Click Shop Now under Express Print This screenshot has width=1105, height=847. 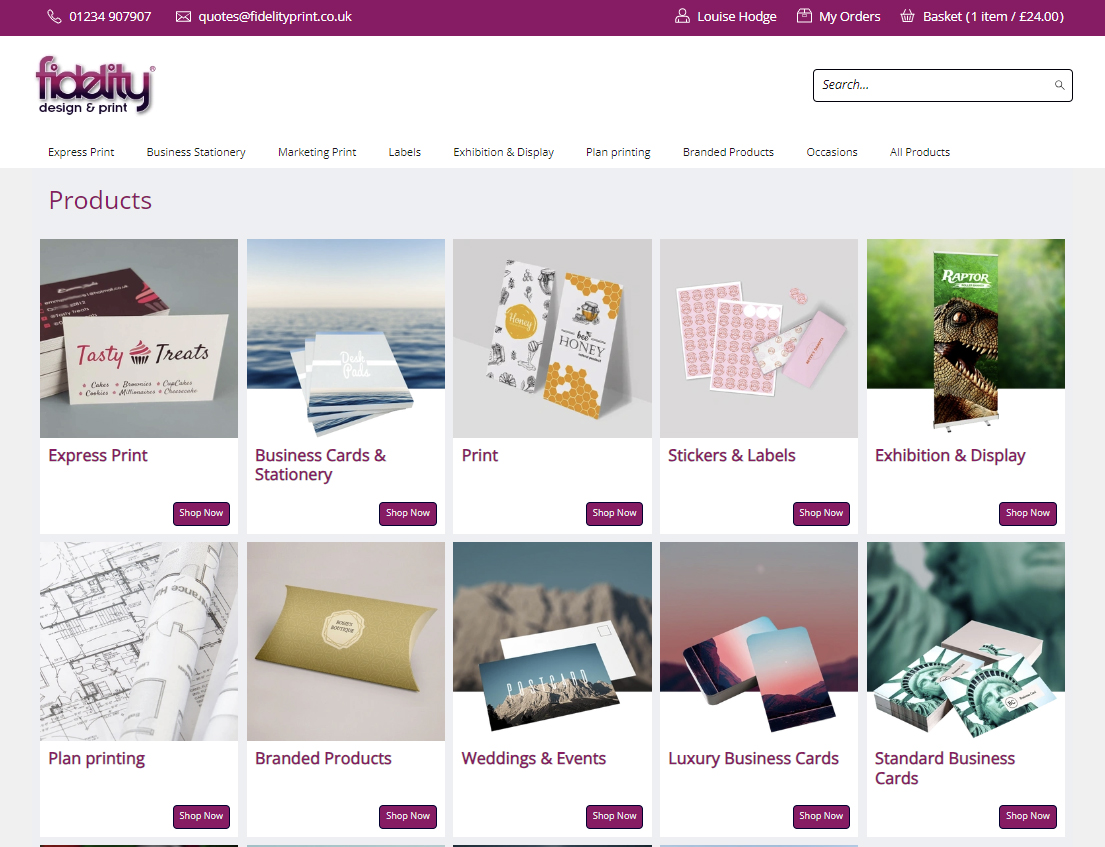coord(201,513)
